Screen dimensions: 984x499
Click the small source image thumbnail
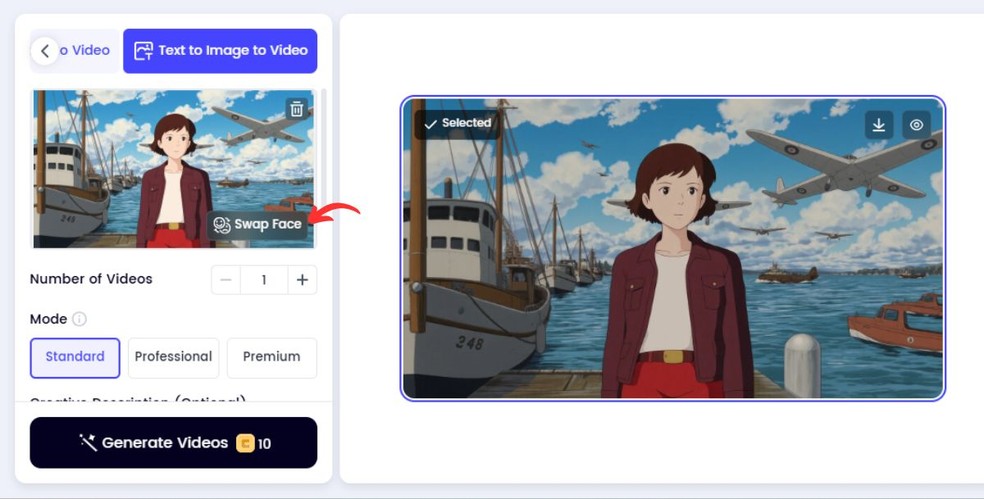(173, 169)
